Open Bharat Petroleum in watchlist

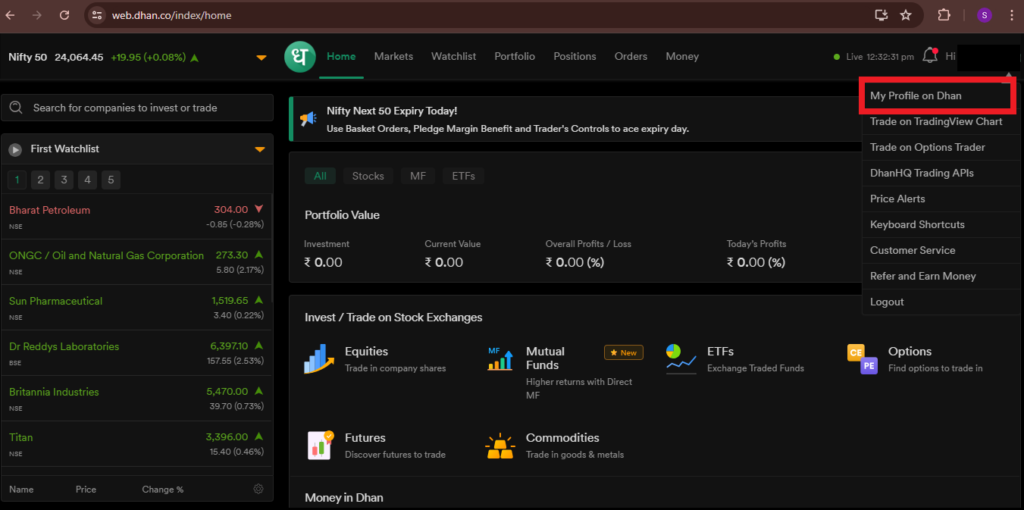point(136,216)
